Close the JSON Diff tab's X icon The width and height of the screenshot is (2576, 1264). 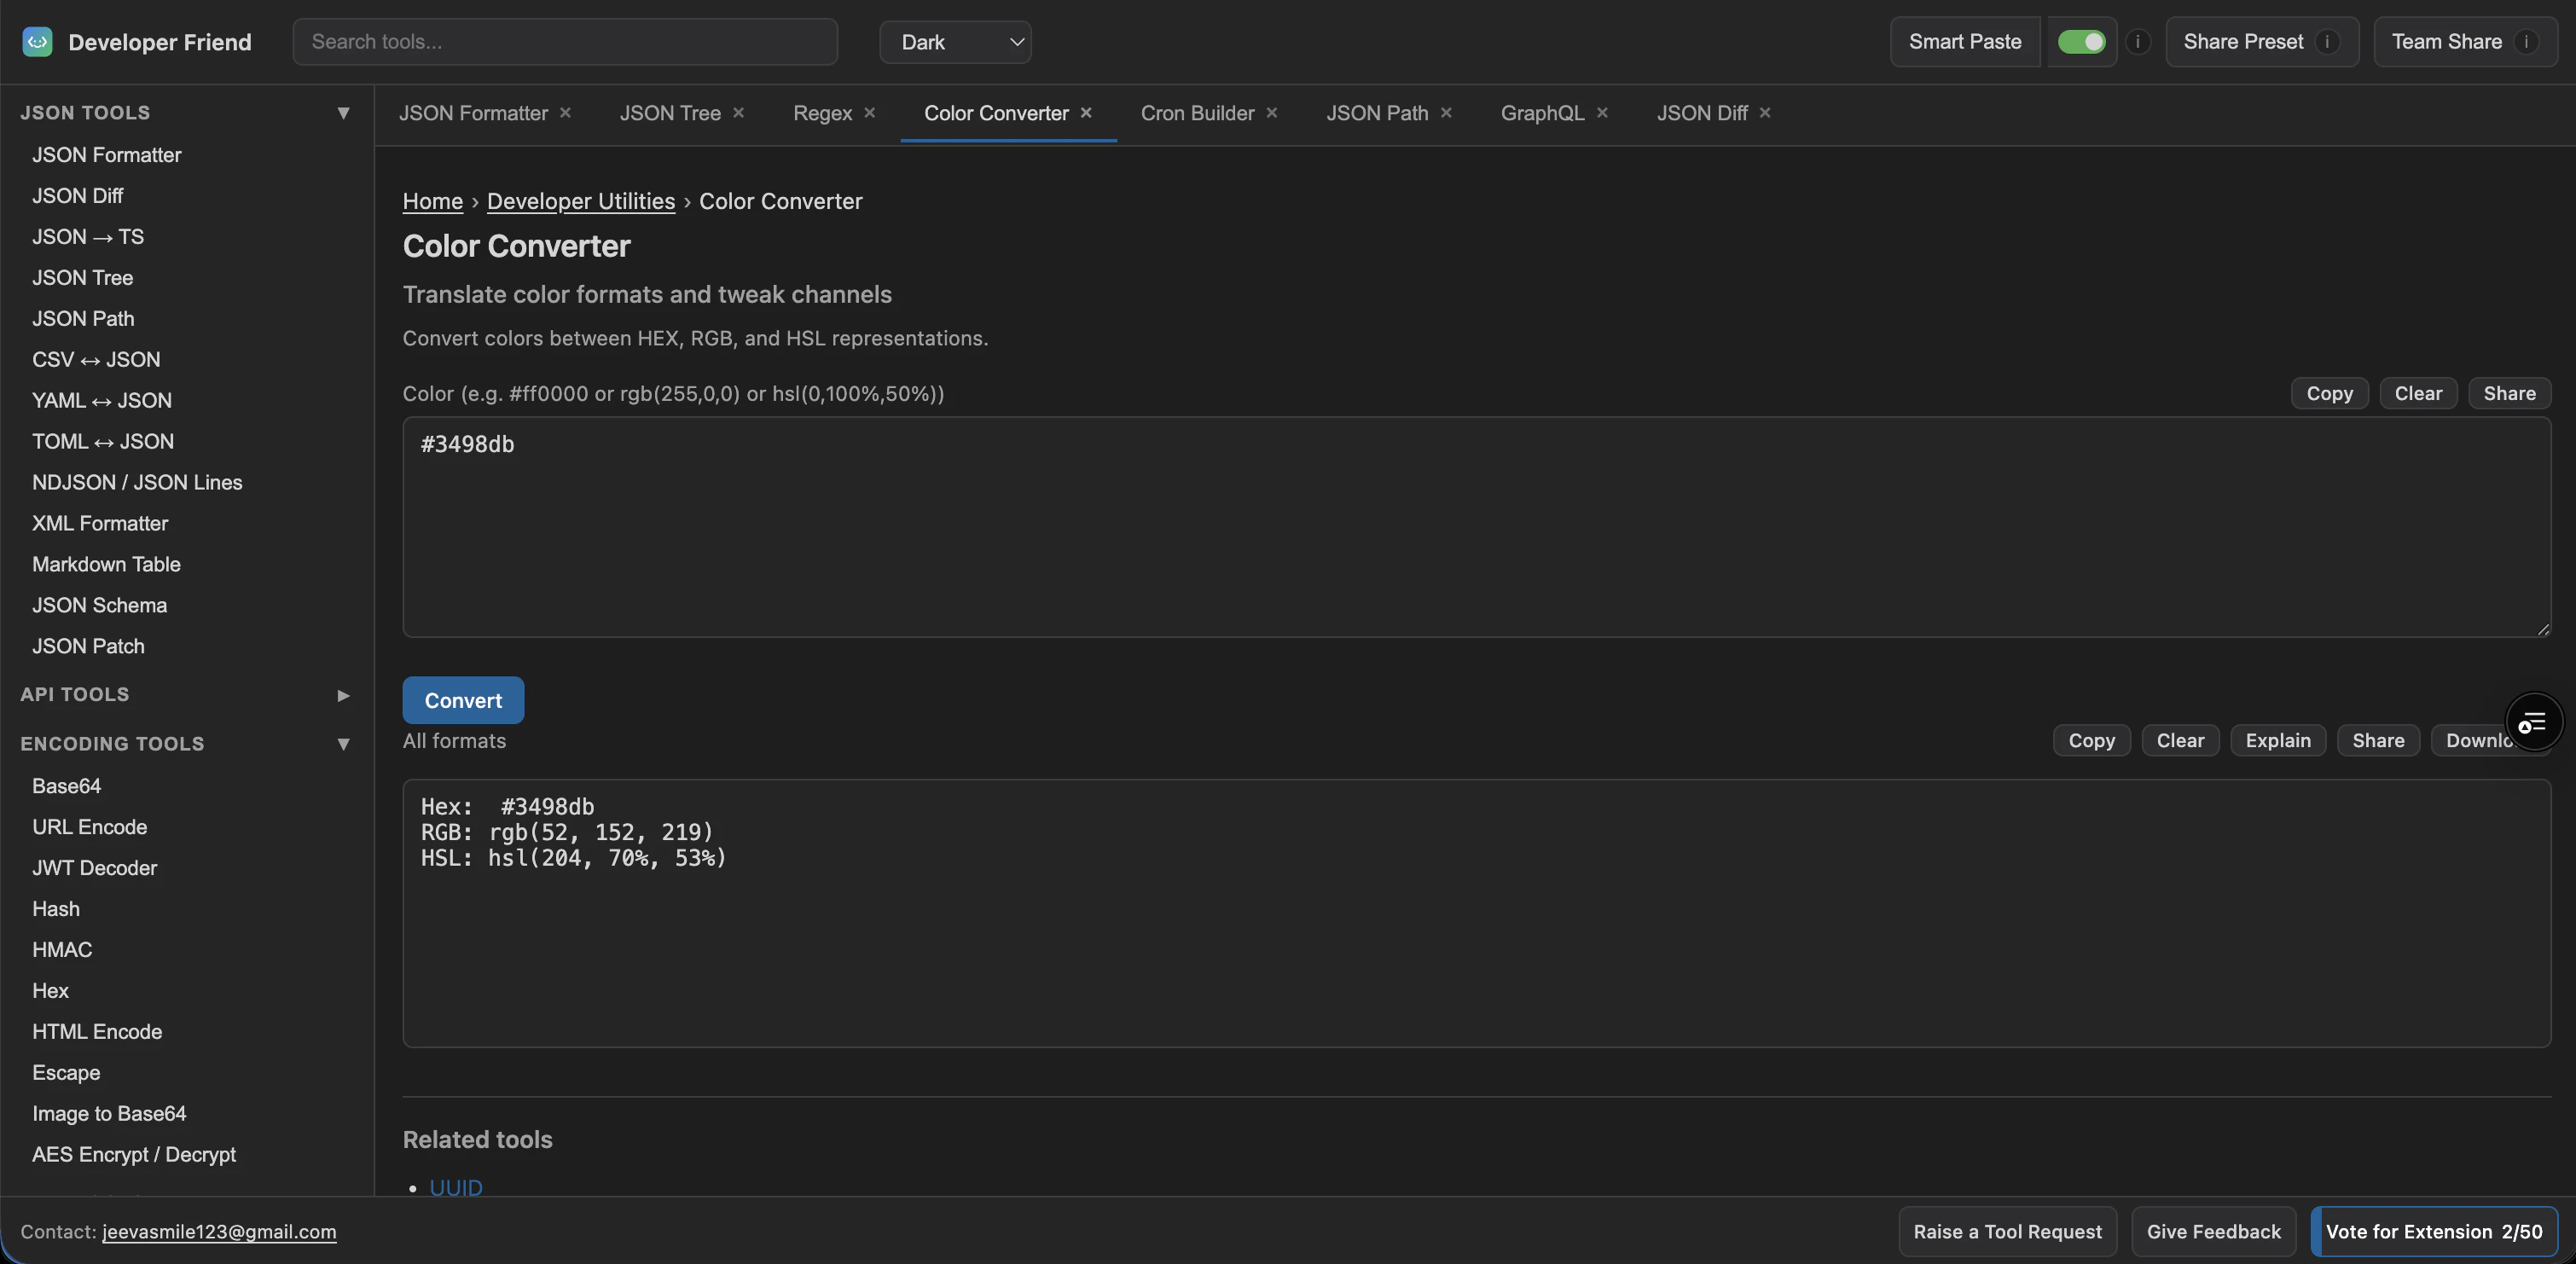[1765, 113]
